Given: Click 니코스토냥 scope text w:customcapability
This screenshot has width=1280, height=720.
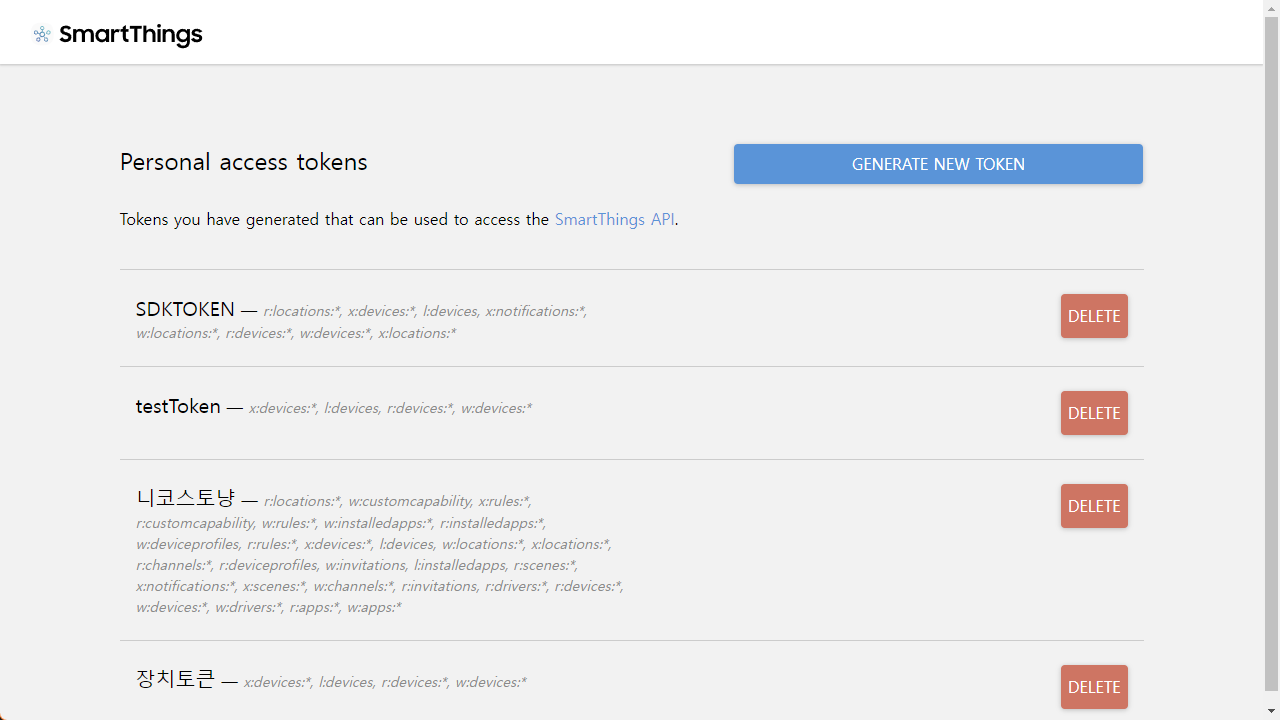Looking at the screenshot, I should click(x=410, y=501).
